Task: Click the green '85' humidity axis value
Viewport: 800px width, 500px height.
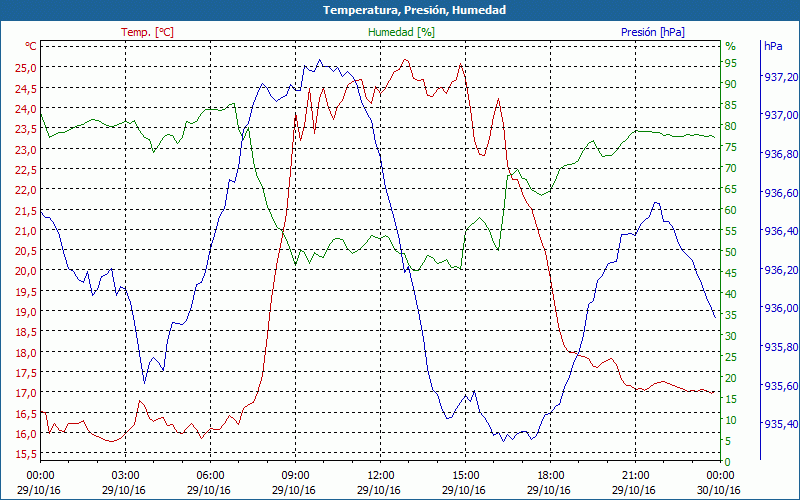Action: (x=731, y=105)
